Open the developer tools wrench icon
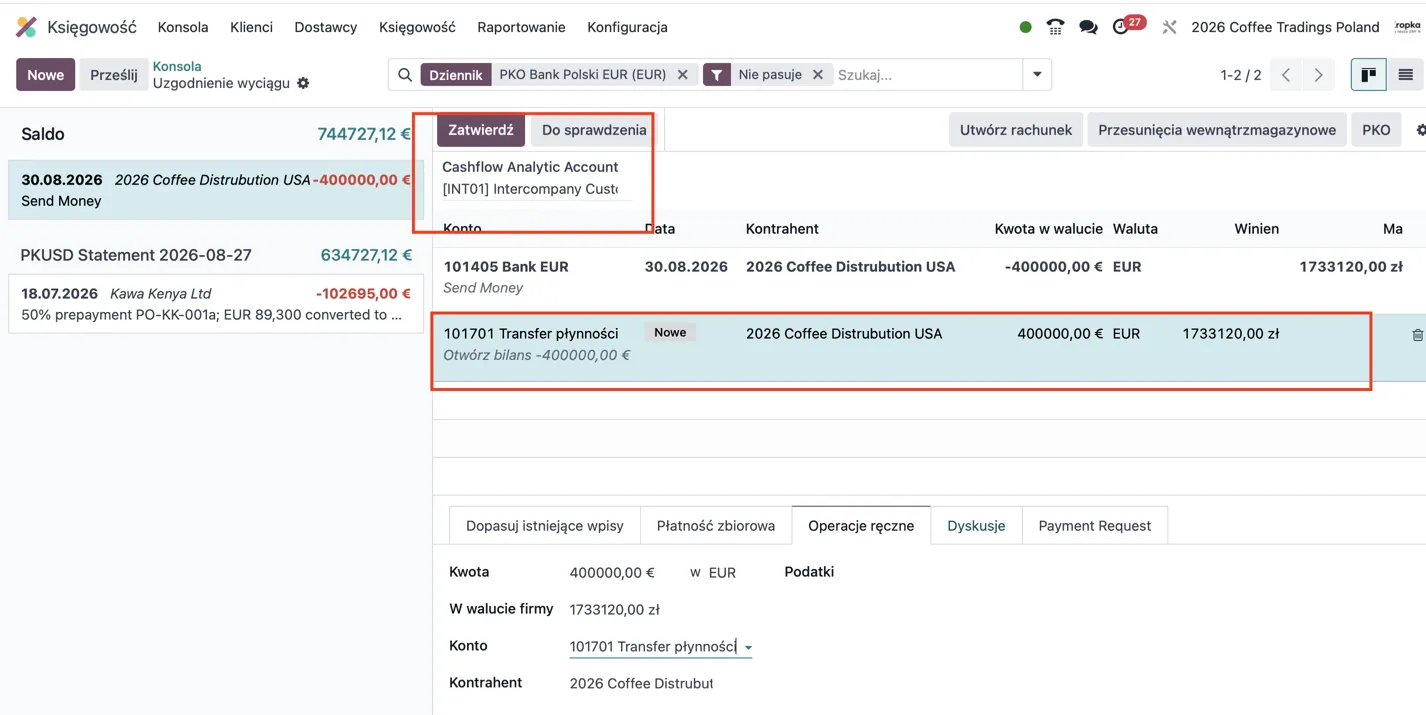 1169,27
